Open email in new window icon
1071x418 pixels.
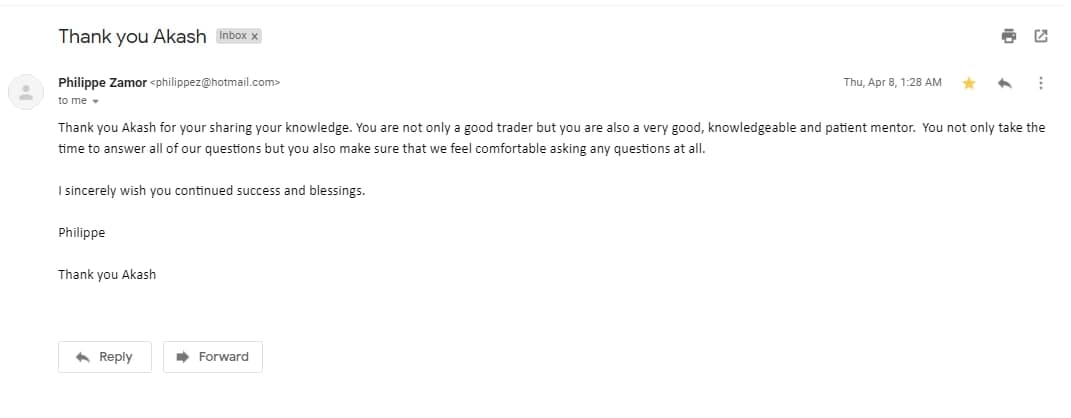[1040, 36]
